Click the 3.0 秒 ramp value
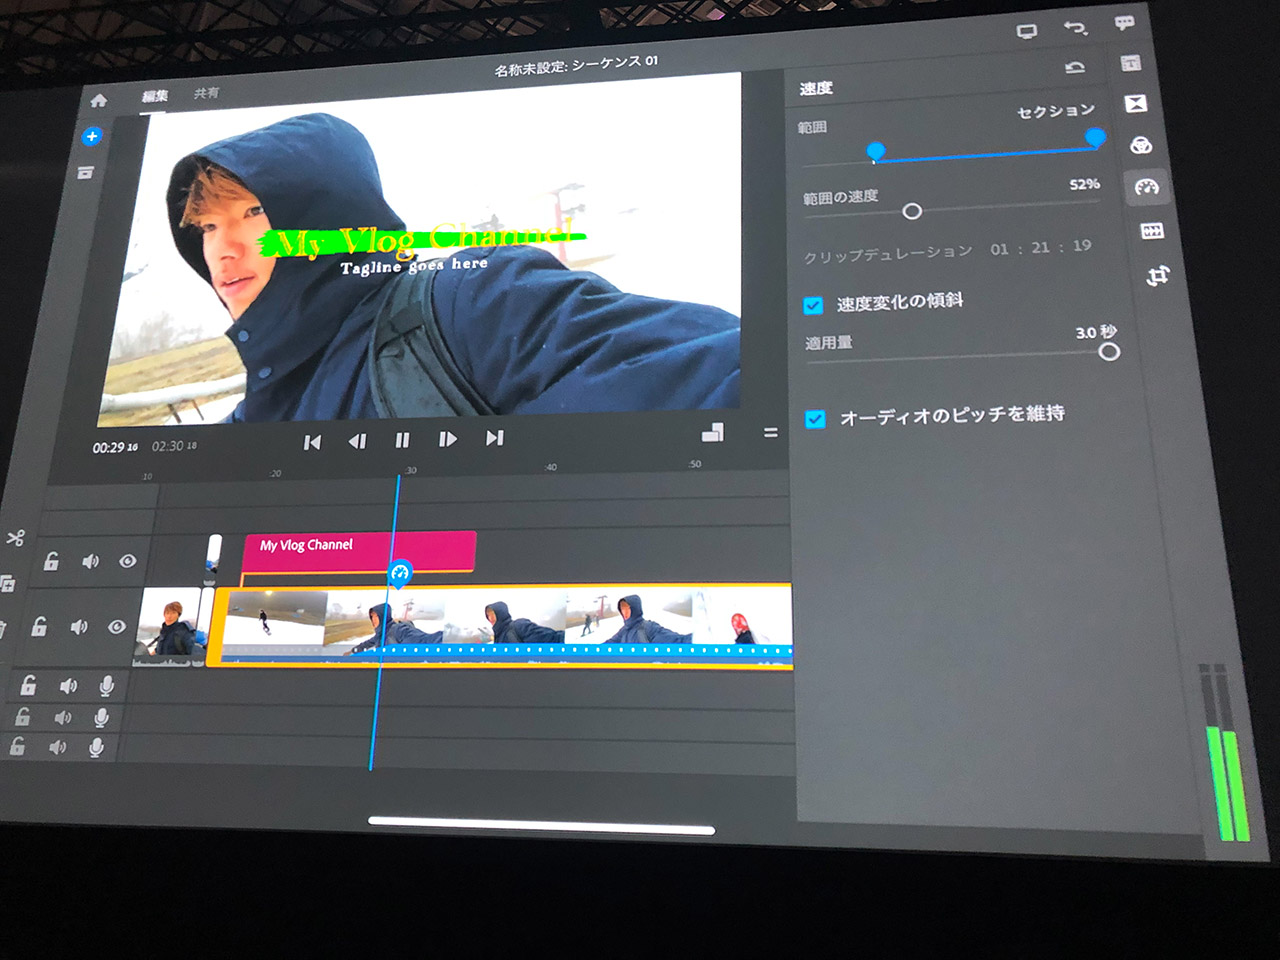1280x960 pixels. 1096,331
